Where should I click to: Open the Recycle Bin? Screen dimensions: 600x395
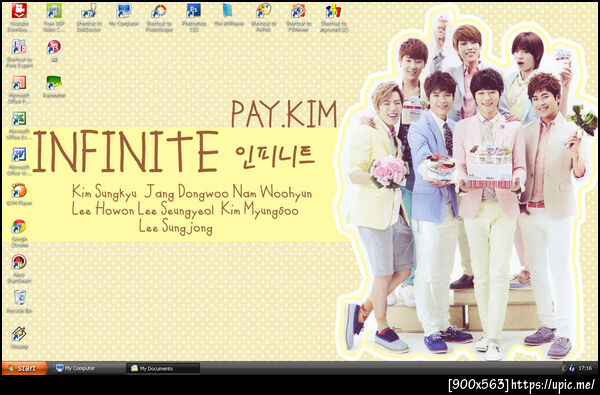click(19, 302)
